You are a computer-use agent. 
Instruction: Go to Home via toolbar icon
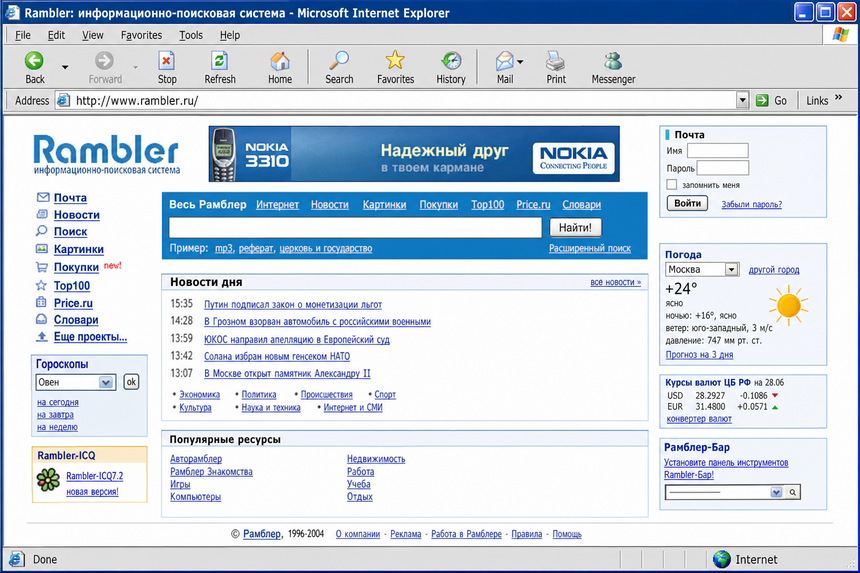(x=280, y=61)
